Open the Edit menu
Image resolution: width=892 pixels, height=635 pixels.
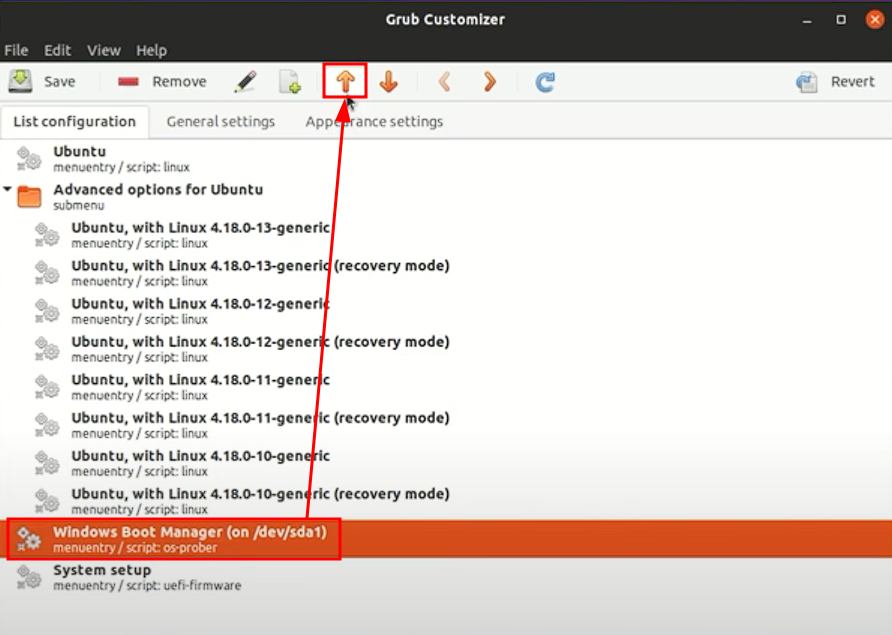[x=57, y=50]
